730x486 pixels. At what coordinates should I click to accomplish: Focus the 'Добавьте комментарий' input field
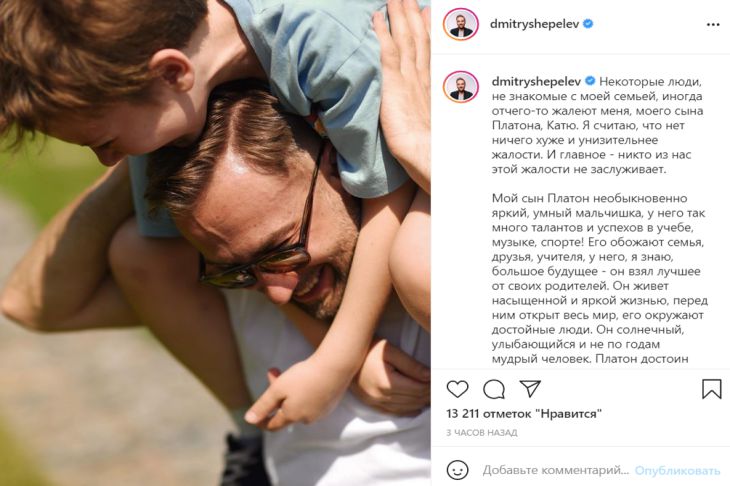coord(555,470)
